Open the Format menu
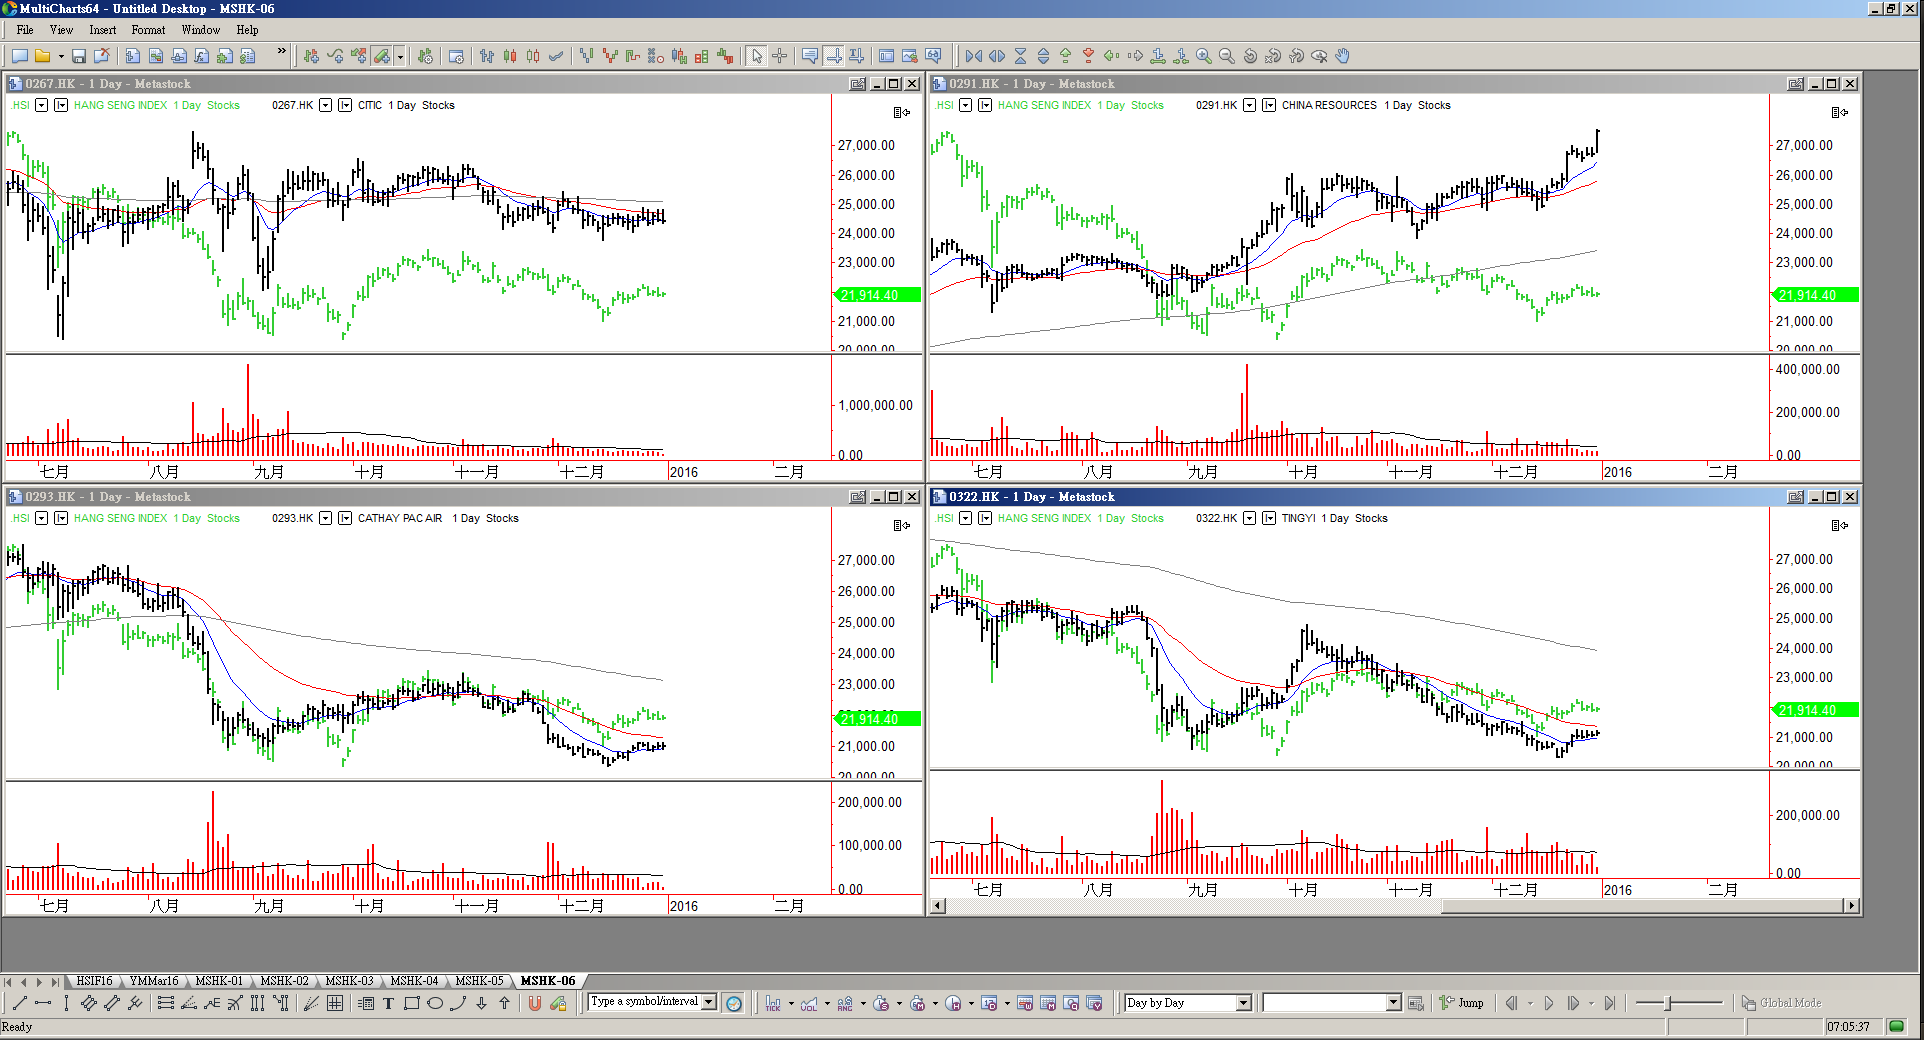 click(x=148, y=30)
